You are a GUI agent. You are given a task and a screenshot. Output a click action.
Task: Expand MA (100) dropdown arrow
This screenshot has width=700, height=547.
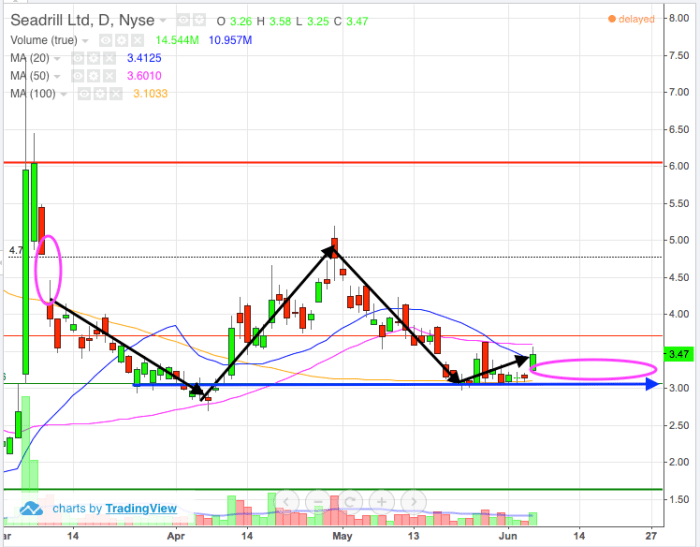tap(63, 94)
